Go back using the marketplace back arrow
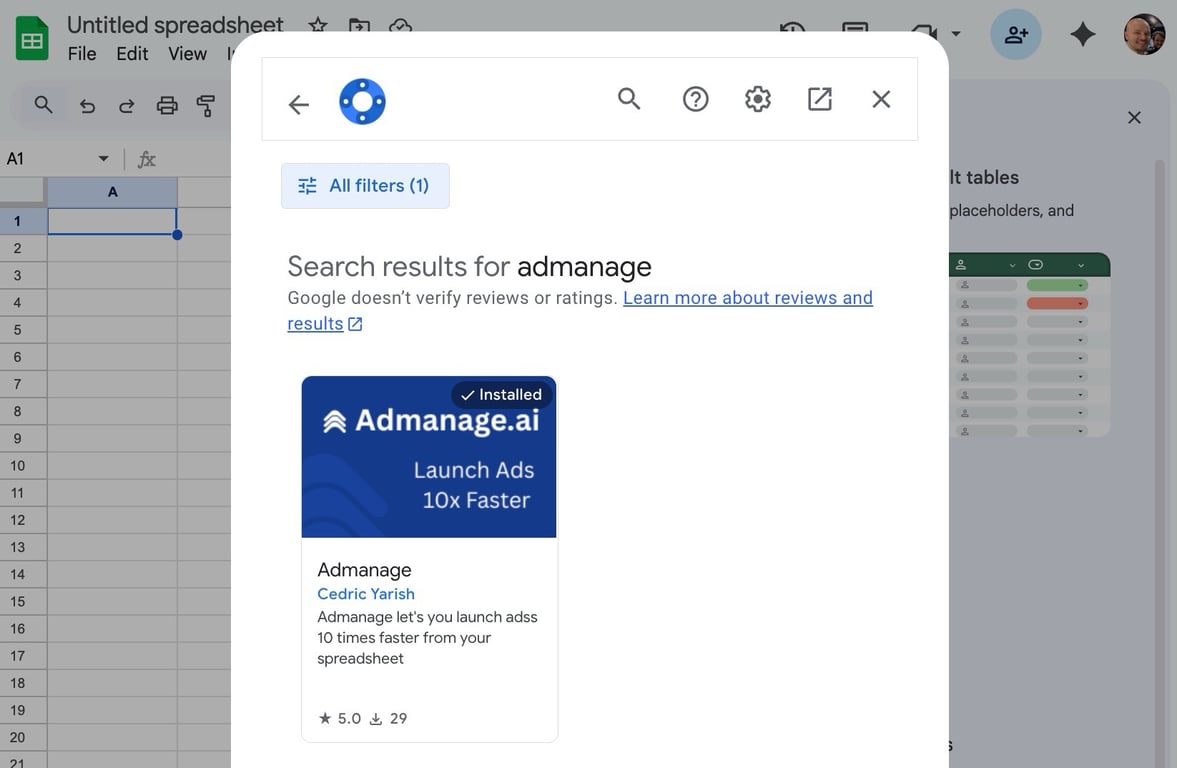Viewport: 1177px width, 768px height. pyautogui.click(x=299, y=104)
